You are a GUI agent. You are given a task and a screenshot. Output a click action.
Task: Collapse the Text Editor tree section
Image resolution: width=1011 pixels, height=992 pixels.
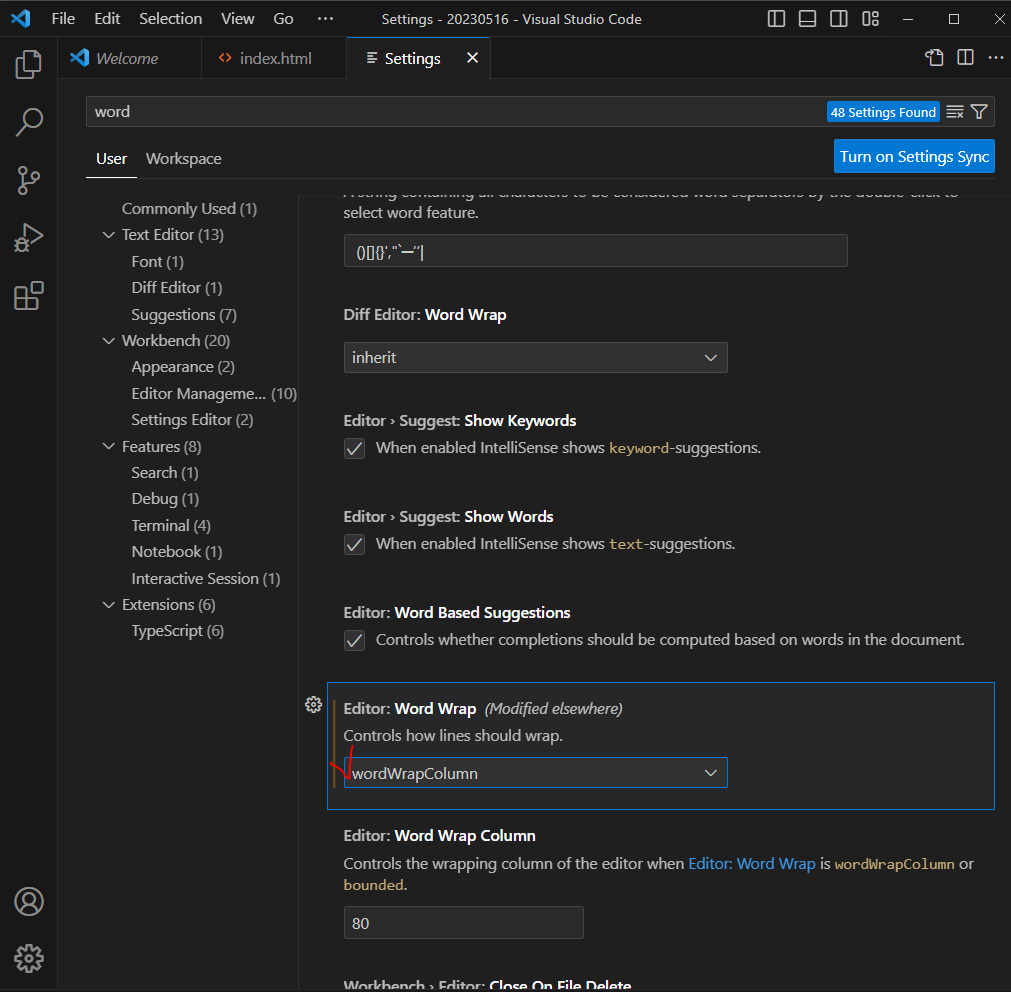click(108, 235)
